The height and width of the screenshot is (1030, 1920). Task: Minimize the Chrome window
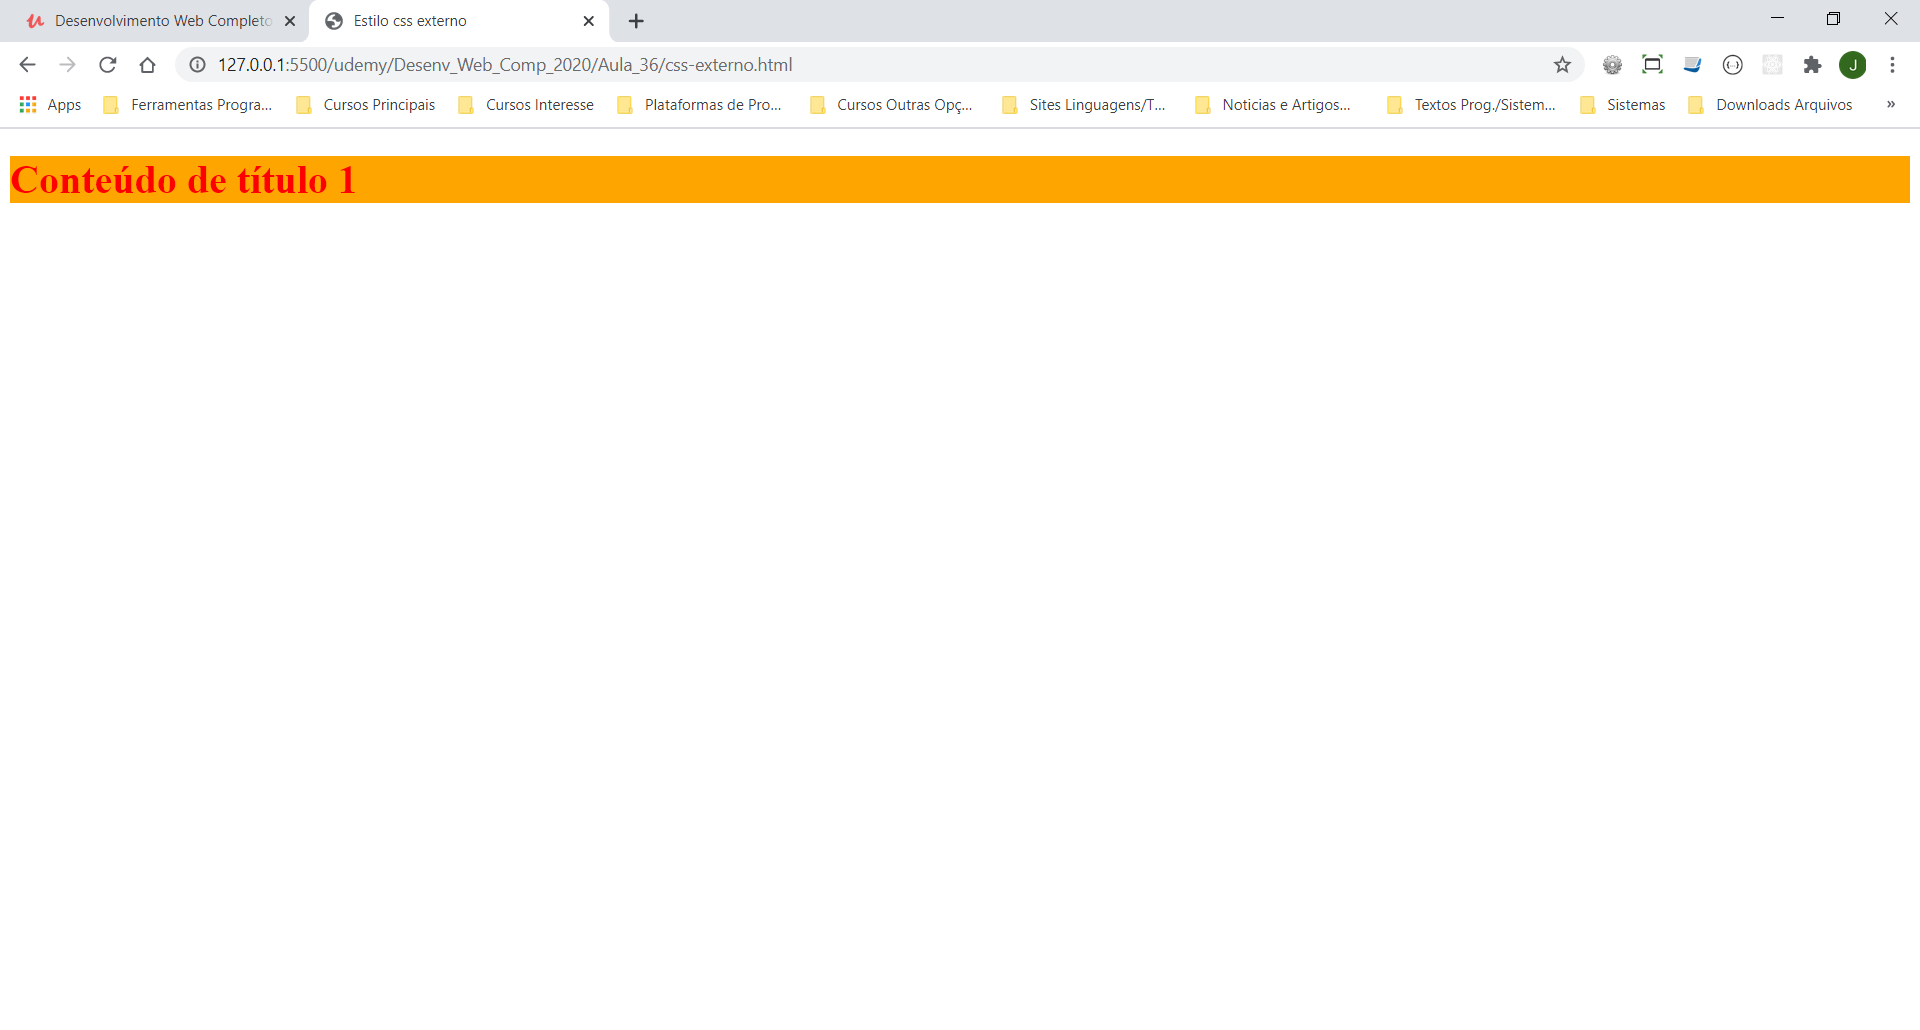coord(1777,18)
